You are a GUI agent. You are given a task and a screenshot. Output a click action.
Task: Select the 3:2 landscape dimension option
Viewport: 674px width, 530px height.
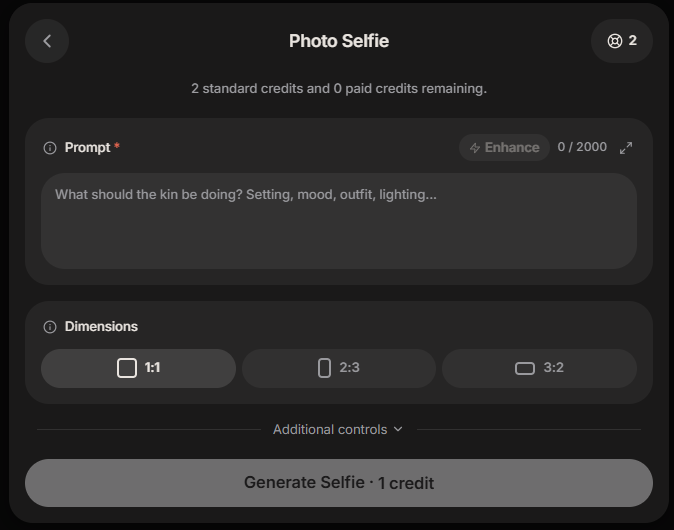coord(539,368)
